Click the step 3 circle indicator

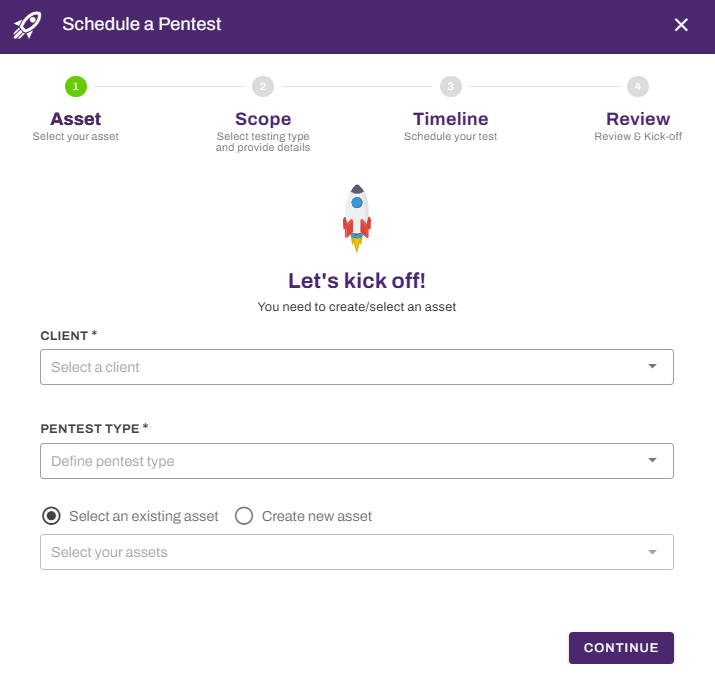click(450, 86)
